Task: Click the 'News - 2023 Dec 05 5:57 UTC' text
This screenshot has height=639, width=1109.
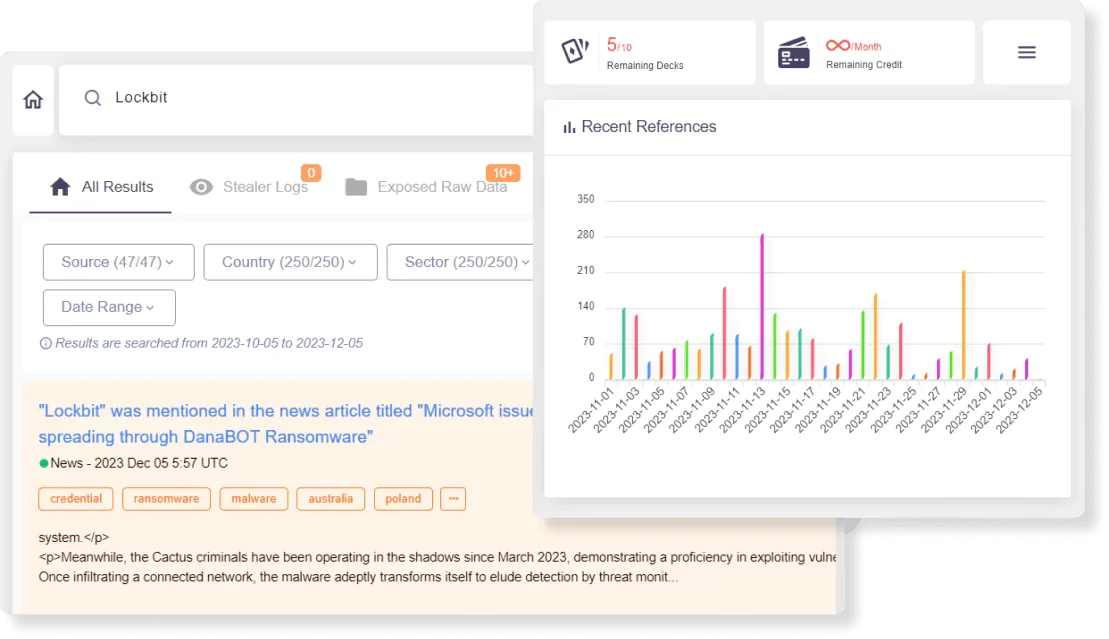Action: [x=139, y=464]
